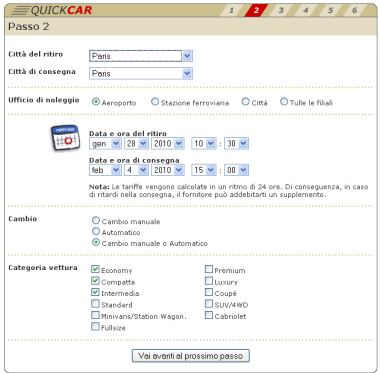Choose Tutte le filiali option
This screenshot has width=380, height=373.
pyautogui.click(x=284, y=102)
